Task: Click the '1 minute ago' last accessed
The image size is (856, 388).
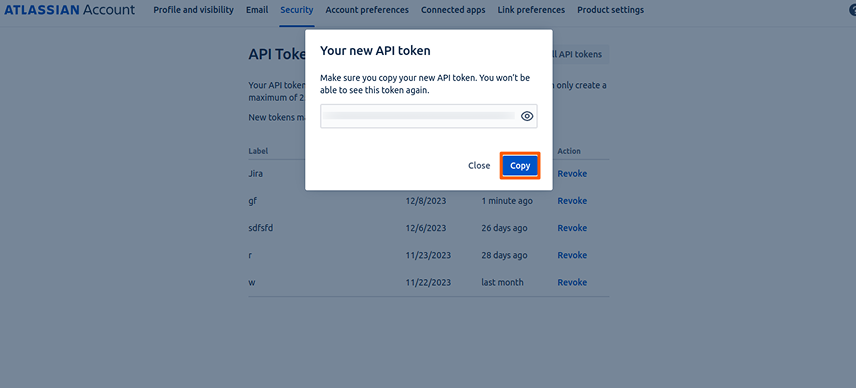Action: point(507,201)
